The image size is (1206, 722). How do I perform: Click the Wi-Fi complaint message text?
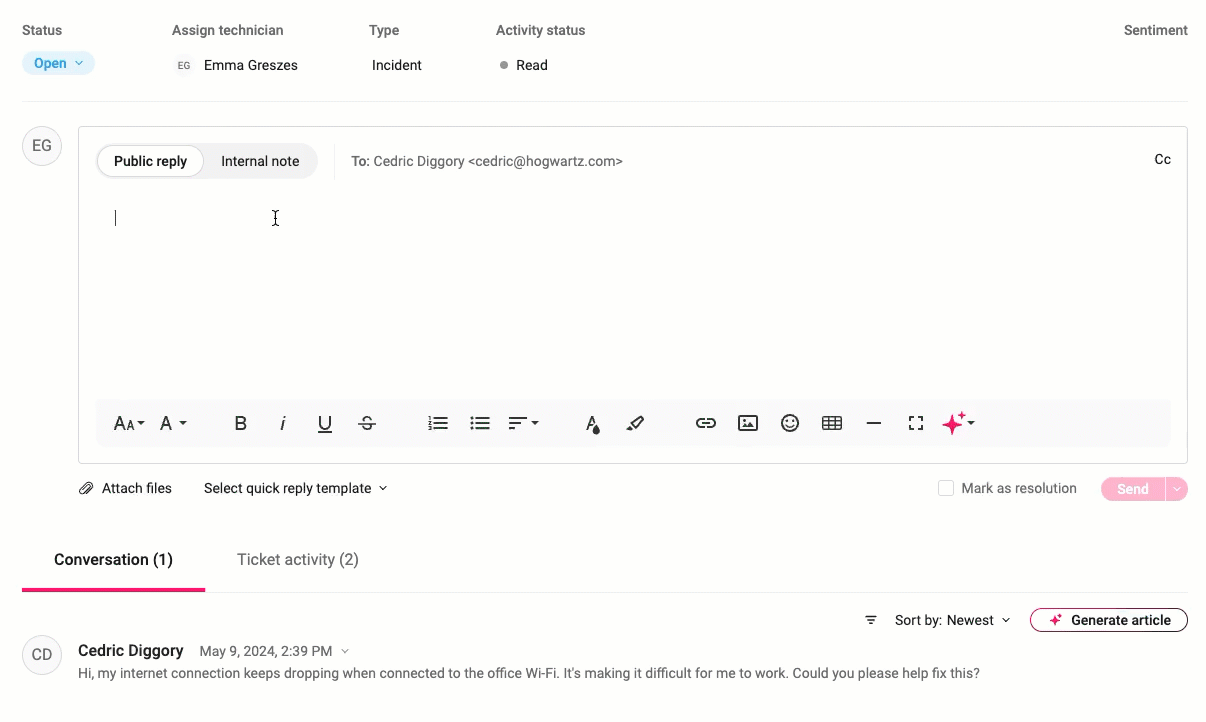tap(529, 674)
